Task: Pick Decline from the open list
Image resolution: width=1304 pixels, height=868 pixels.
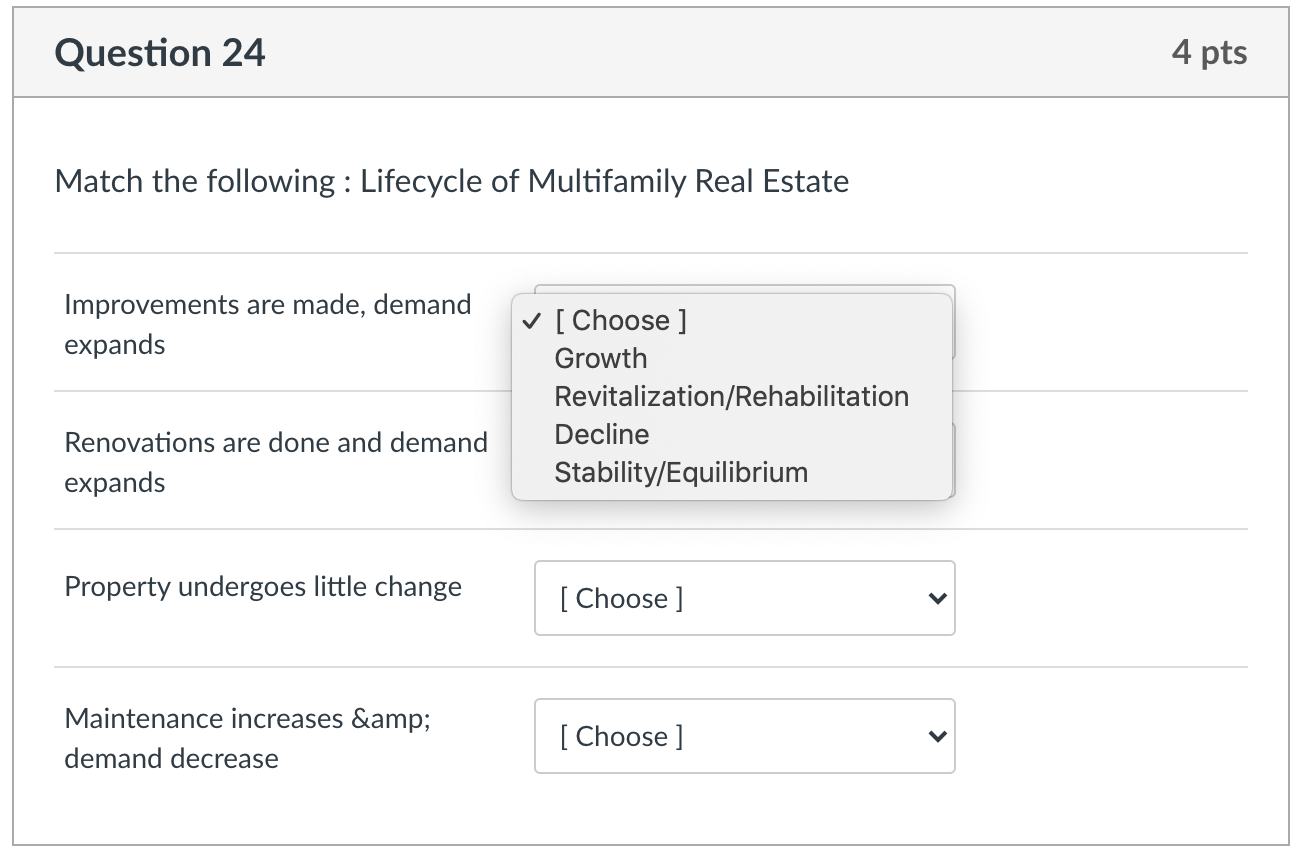Action: 602,434
